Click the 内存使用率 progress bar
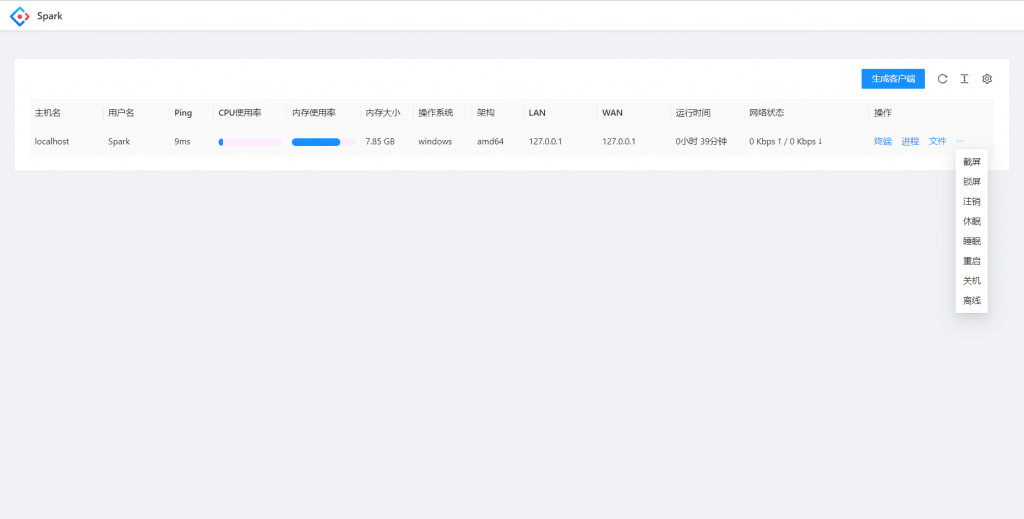The height and width of the screenshot is (519, 1024). (323, 142)
